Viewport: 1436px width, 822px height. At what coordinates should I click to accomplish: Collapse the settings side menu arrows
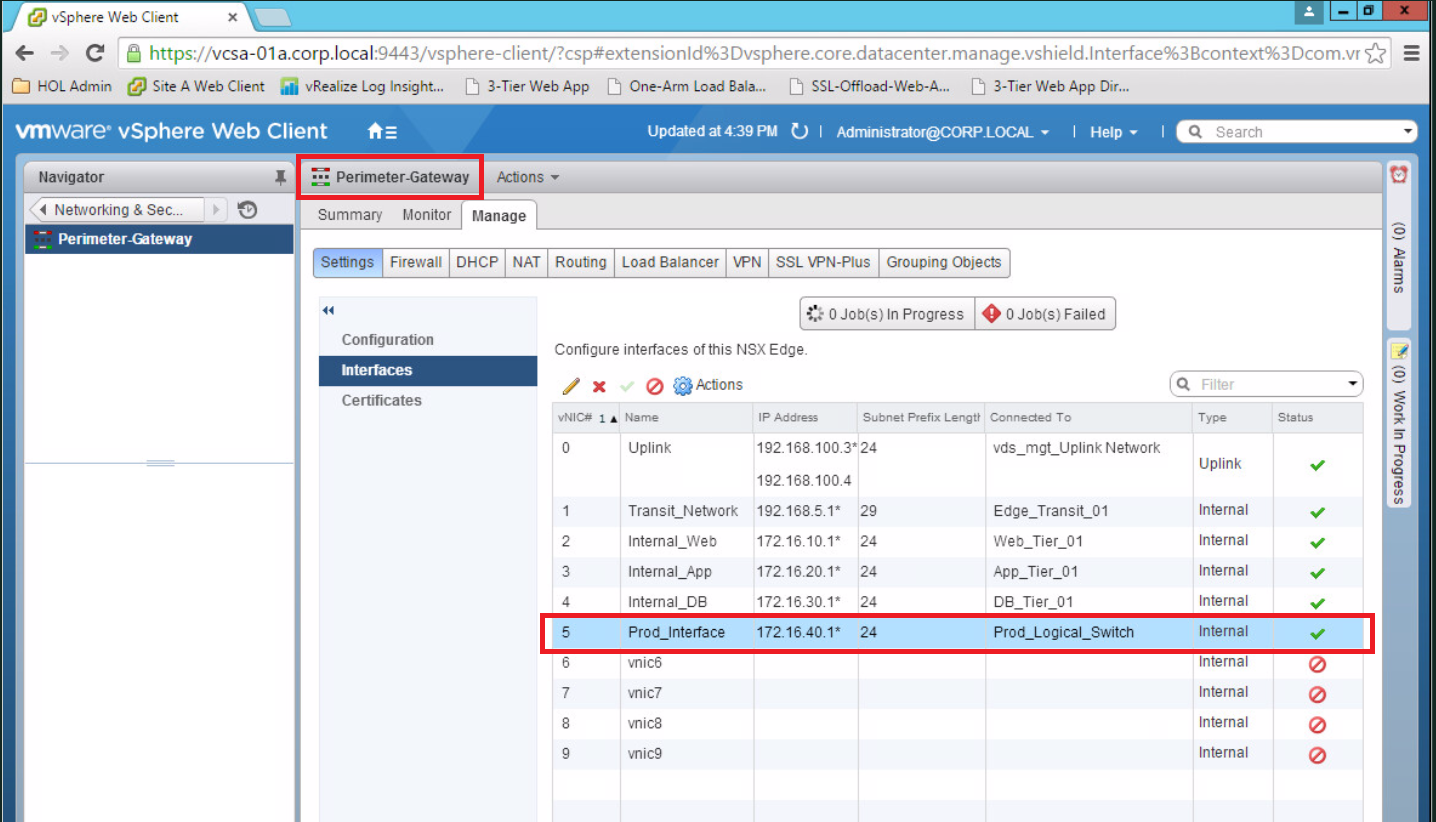328,311
